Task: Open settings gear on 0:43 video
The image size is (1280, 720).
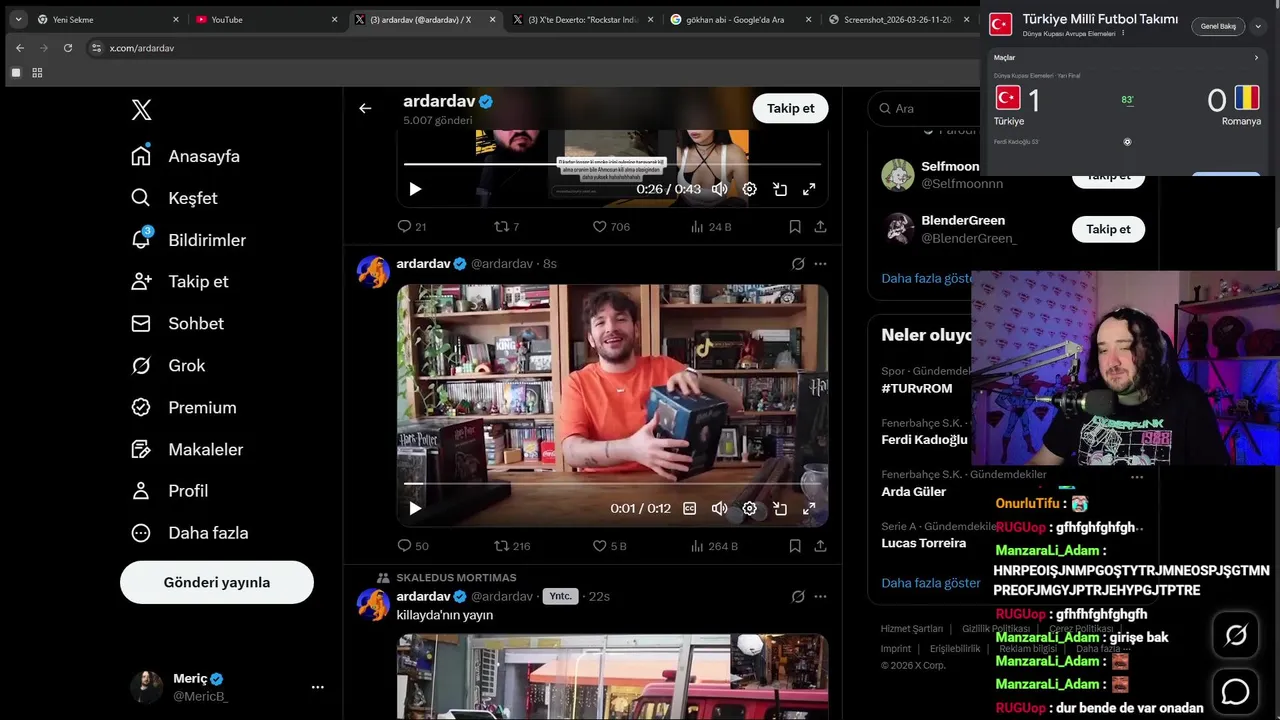Action: pyautogui.click(x=749, y=189)
